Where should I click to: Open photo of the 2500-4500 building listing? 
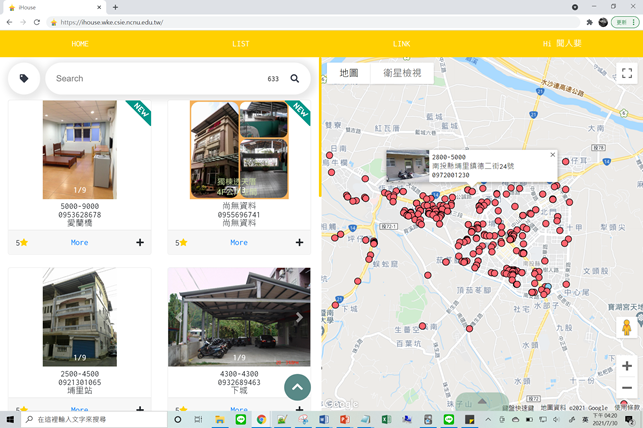click(80, 317)
